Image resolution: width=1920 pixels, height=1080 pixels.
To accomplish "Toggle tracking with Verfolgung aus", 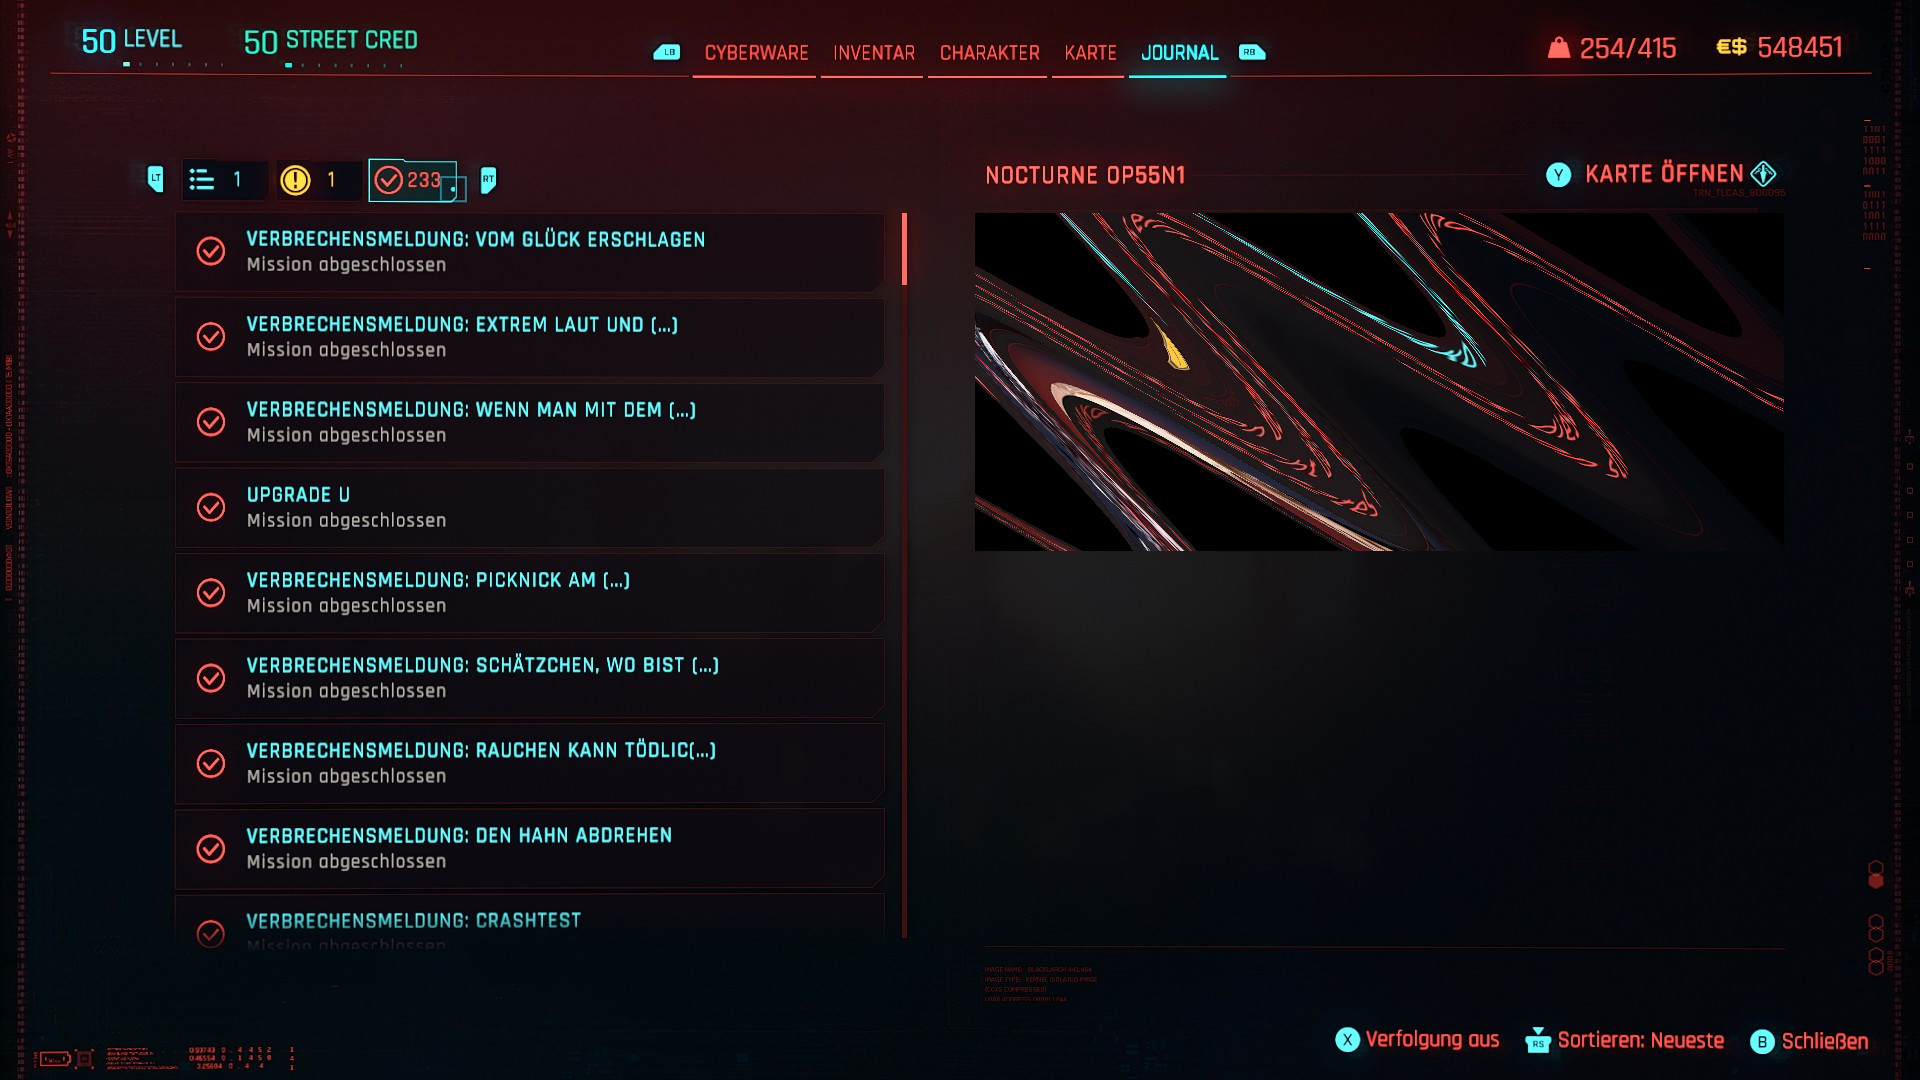I will click(1418, 1040).
